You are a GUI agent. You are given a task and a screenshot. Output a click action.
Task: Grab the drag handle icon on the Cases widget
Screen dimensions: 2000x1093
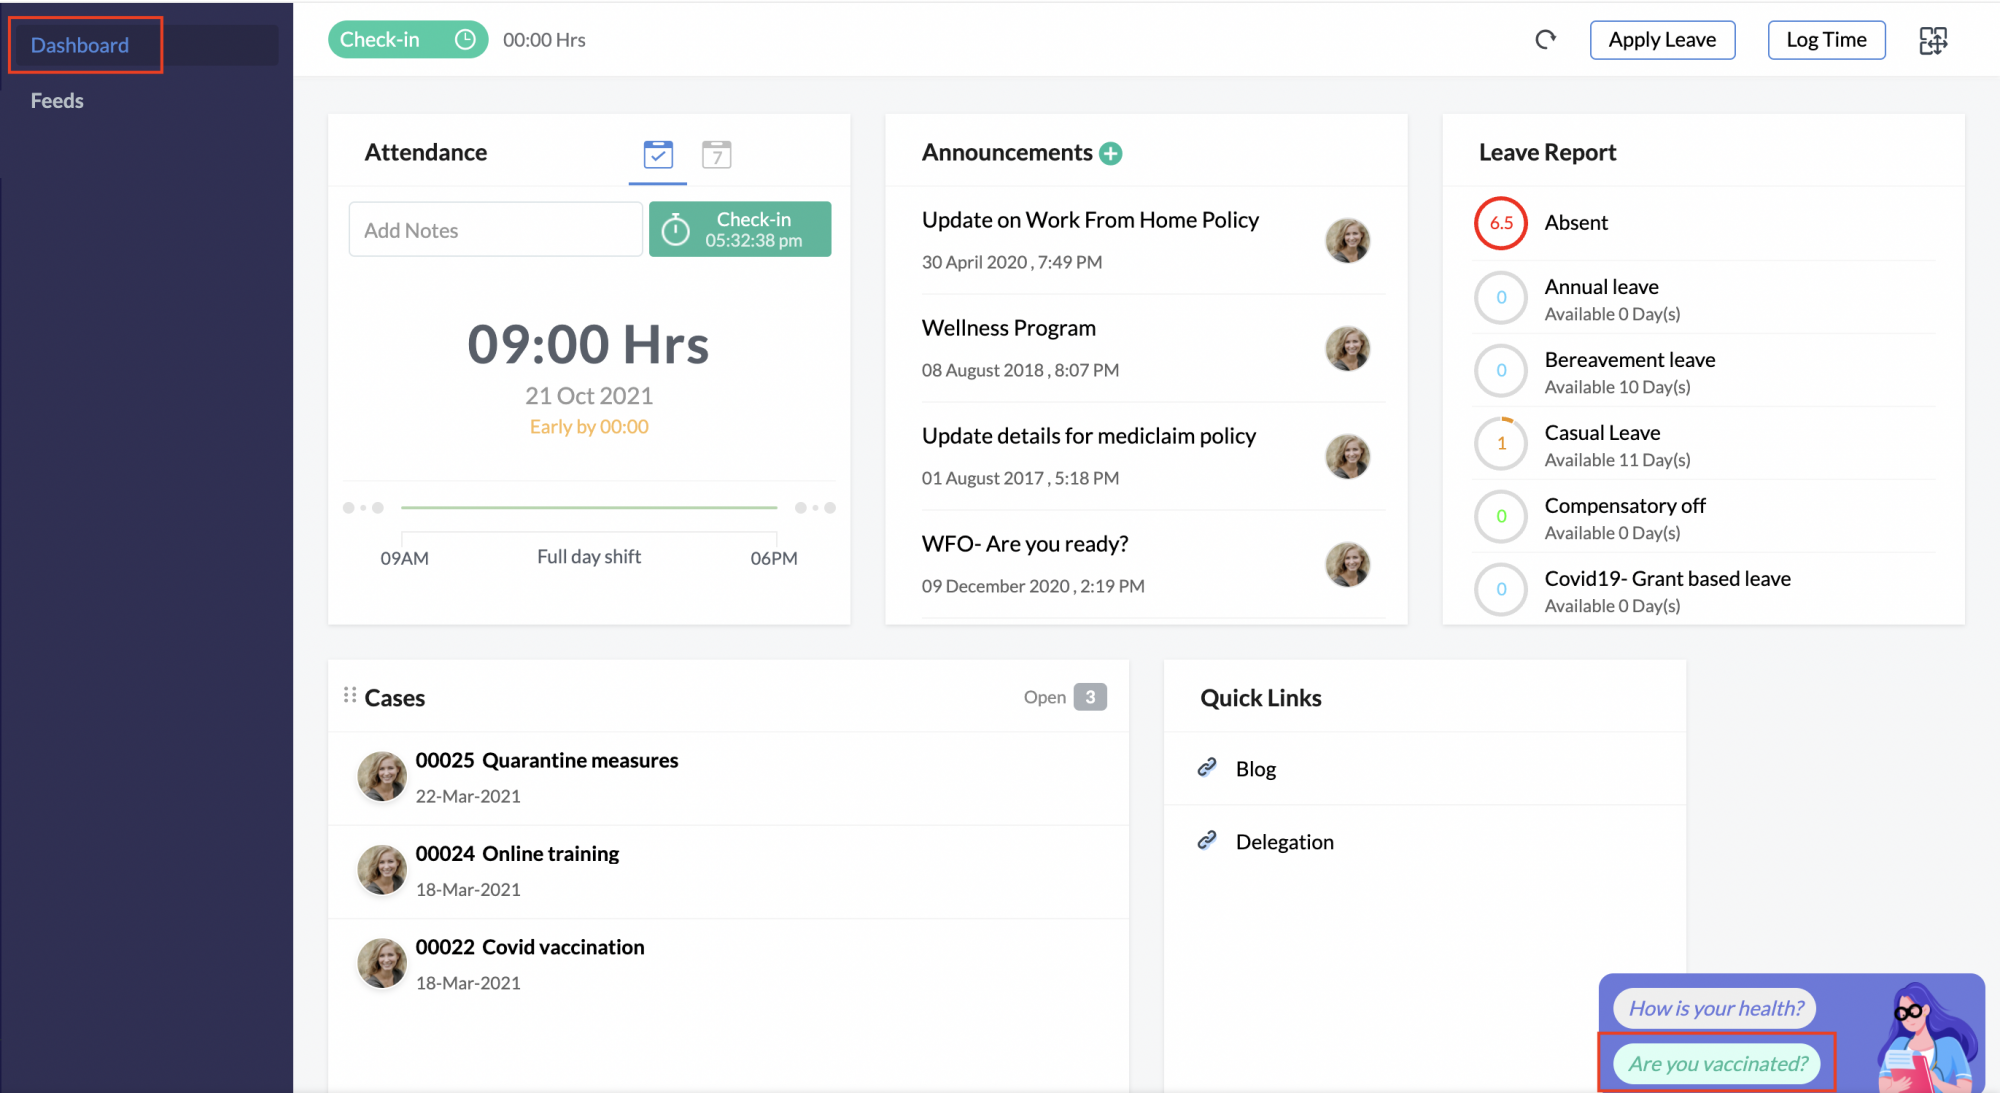[351, 694]
